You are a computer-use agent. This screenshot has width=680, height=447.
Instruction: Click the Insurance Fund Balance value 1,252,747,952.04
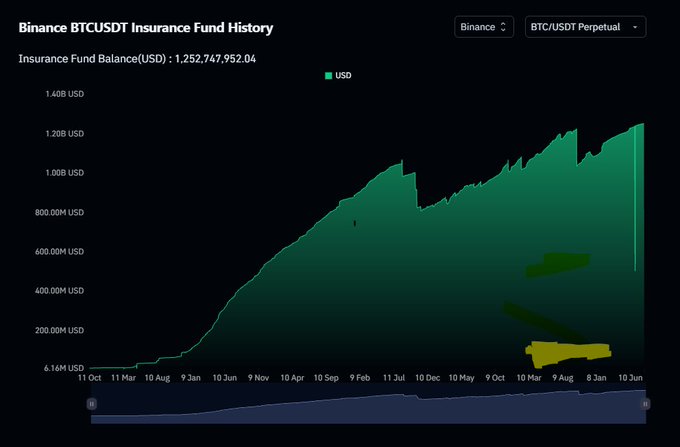[x=216, y=59]
